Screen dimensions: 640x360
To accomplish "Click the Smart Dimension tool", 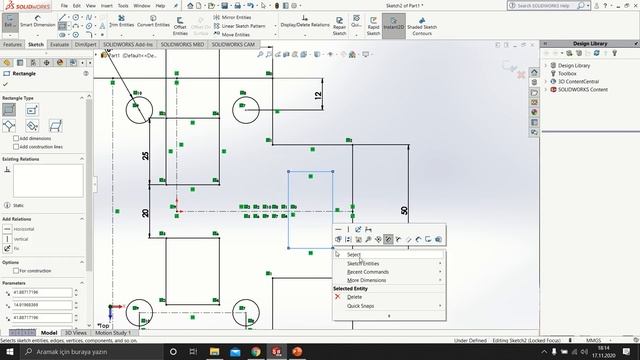I will click(x=38, y=21).
